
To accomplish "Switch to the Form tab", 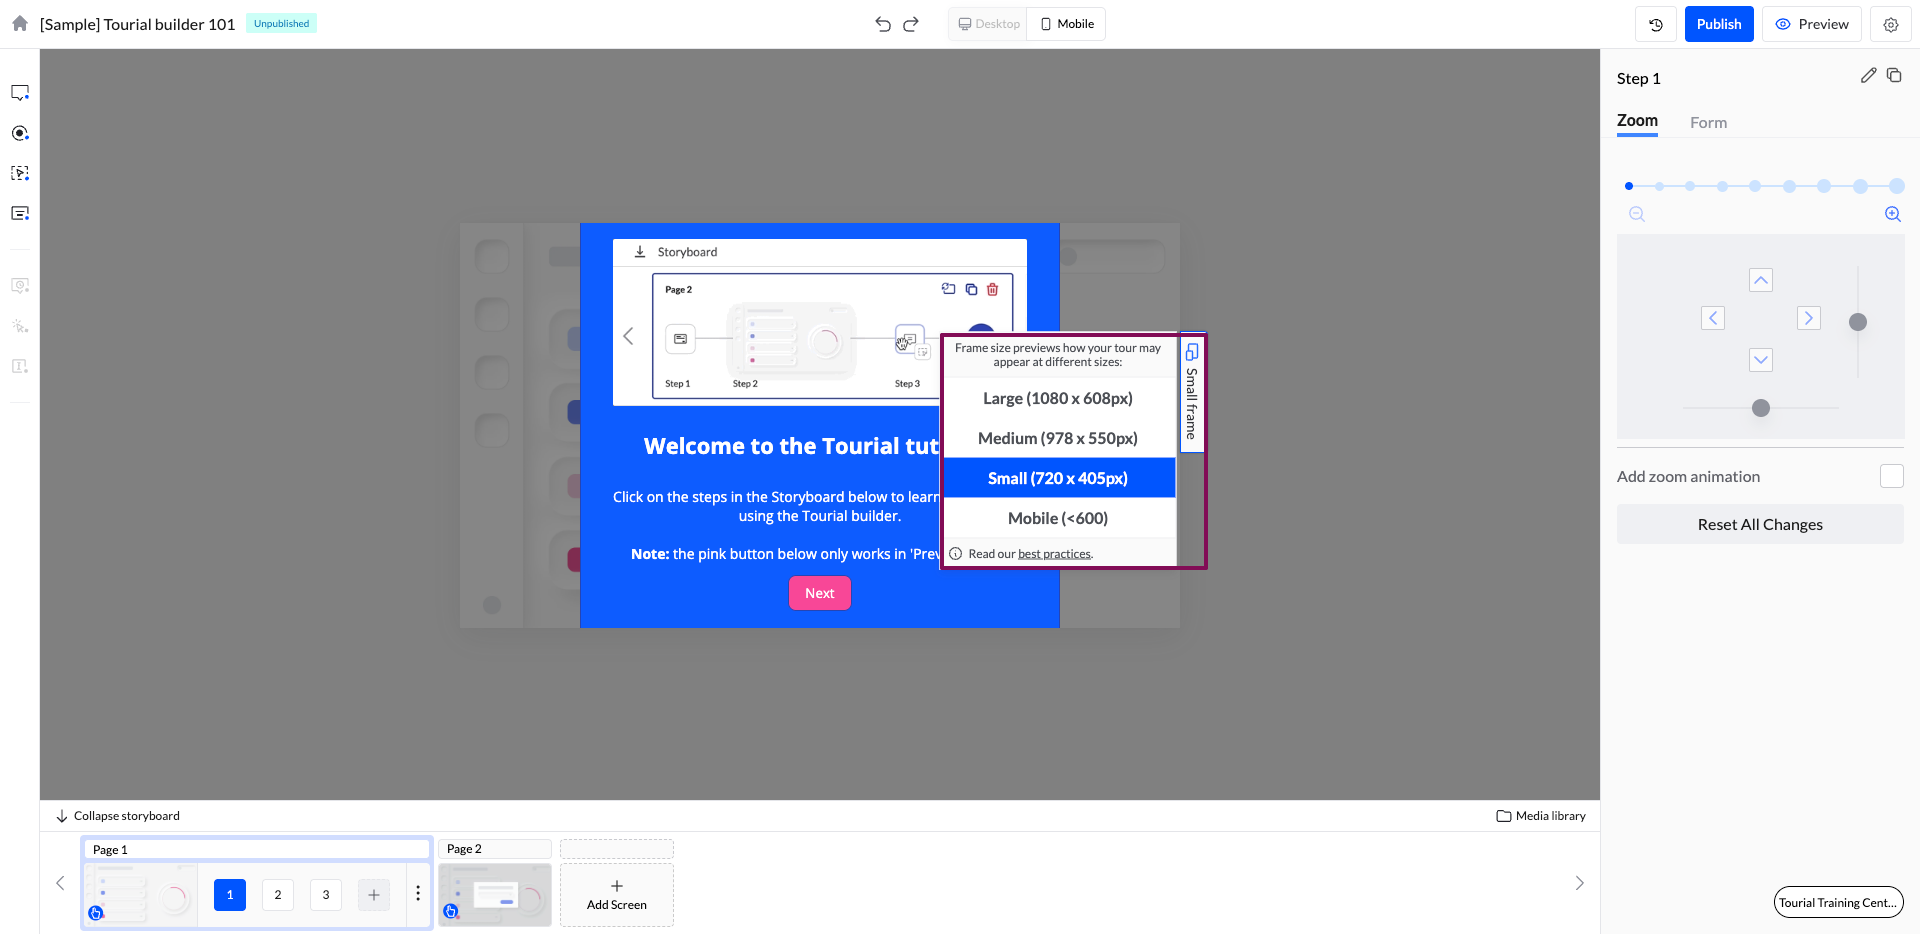I will [x=1708, y=123].
